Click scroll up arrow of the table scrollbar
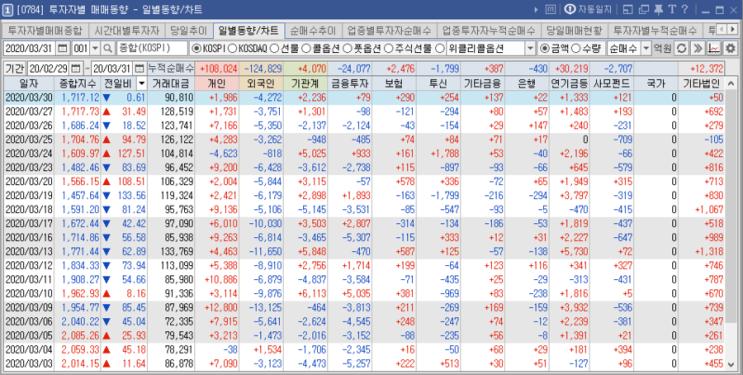 click(x=730, y=83)
